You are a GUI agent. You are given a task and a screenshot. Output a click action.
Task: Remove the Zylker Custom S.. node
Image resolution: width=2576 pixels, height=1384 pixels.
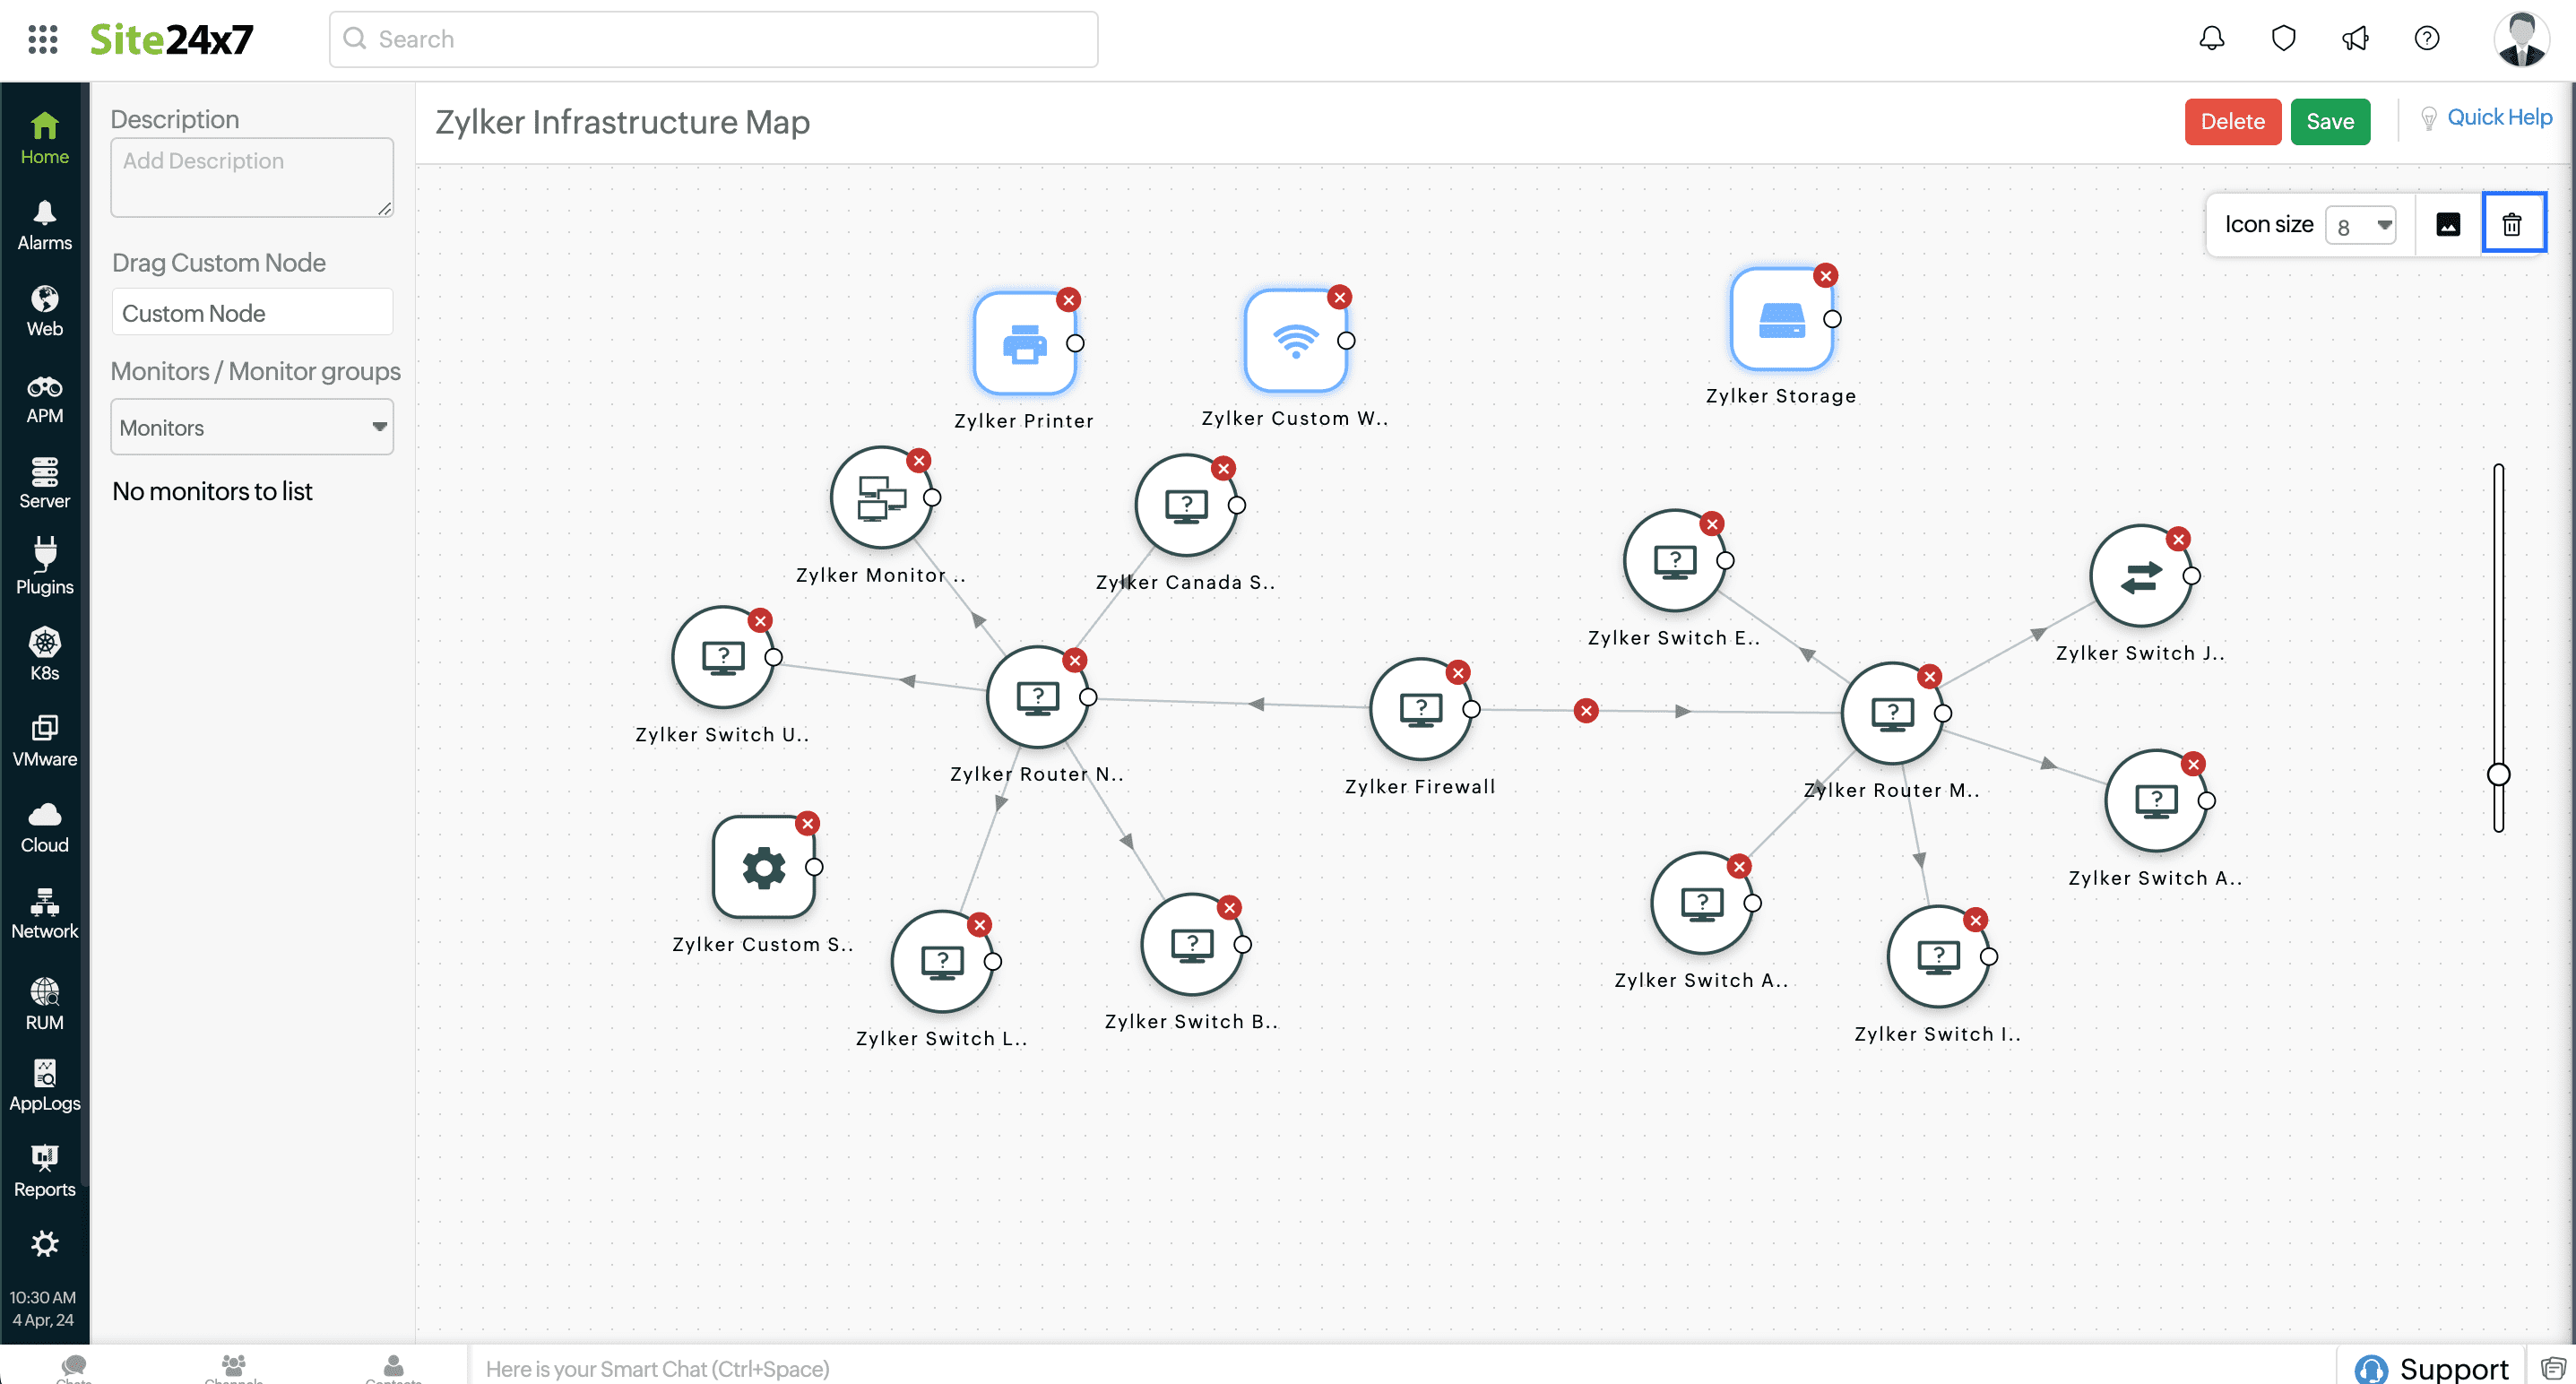(x=808, y=823)
